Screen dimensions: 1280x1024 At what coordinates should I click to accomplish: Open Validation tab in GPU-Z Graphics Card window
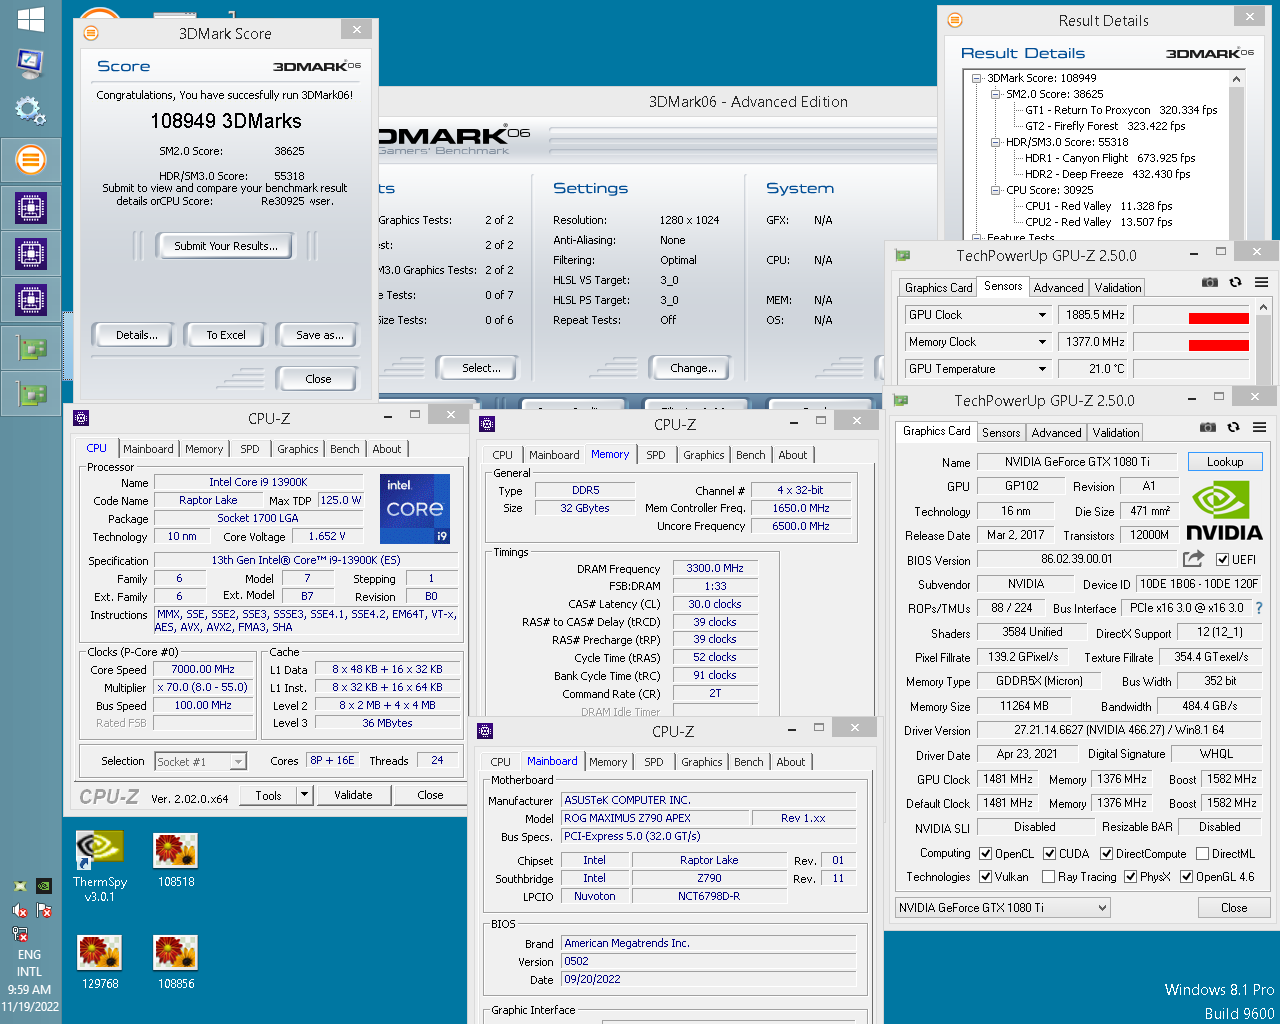pyautogui.click(x=1115, y=433)
